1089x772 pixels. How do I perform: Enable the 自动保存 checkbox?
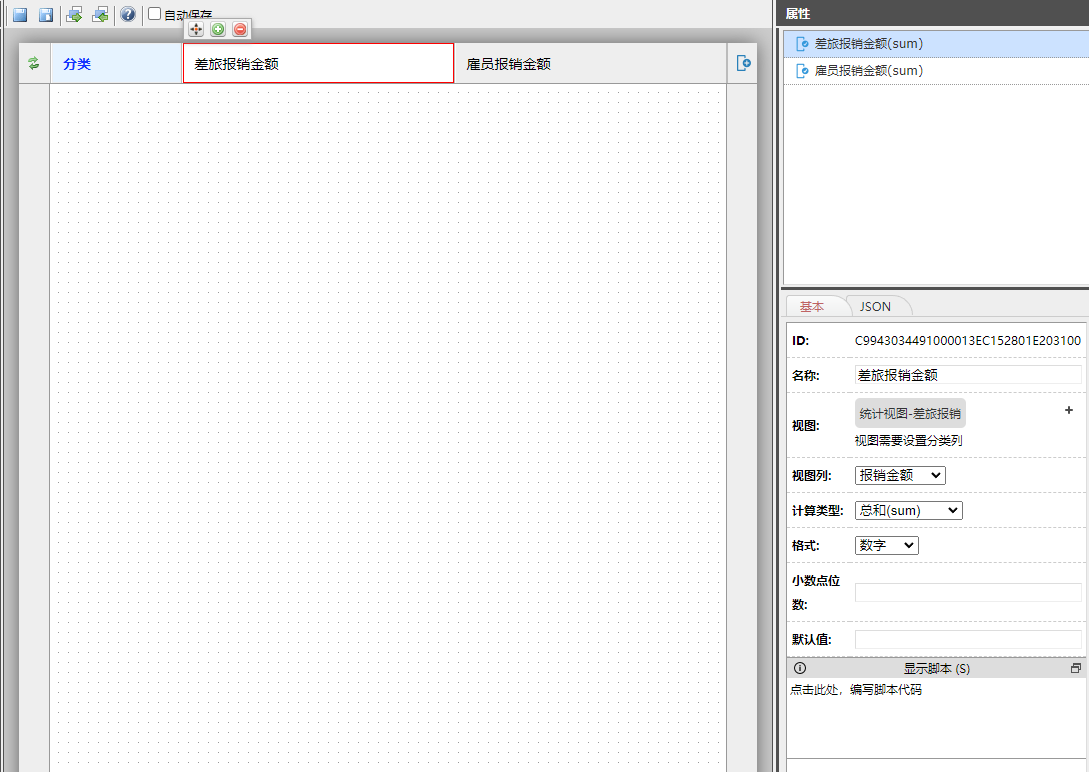coord(155,14)
